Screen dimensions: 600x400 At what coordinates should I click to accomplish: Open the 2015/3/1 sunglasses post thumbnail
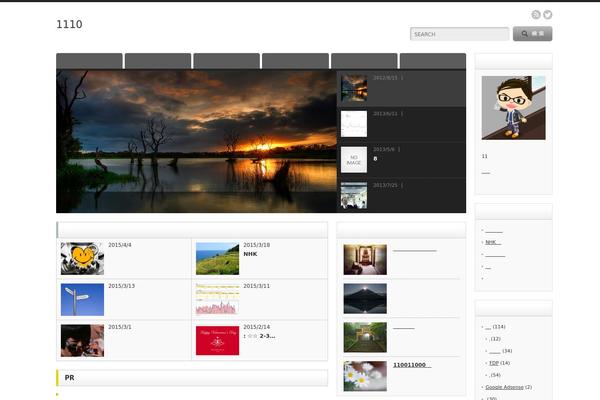click(82, 341)
